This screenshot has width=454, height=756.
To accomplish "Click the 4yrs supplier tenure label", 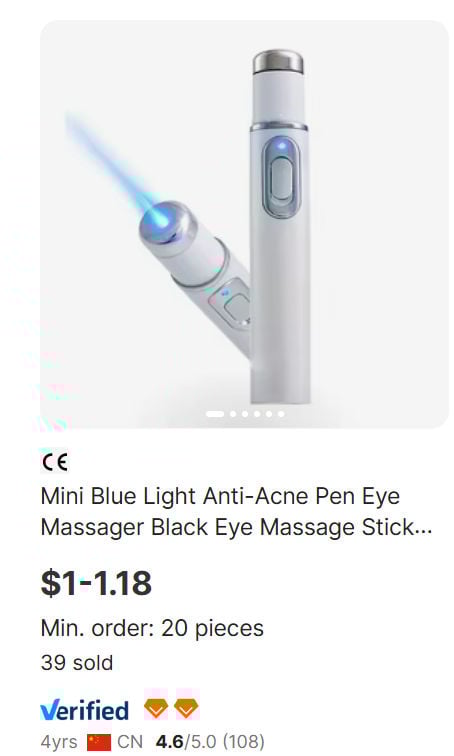I will tap(58, 742).
